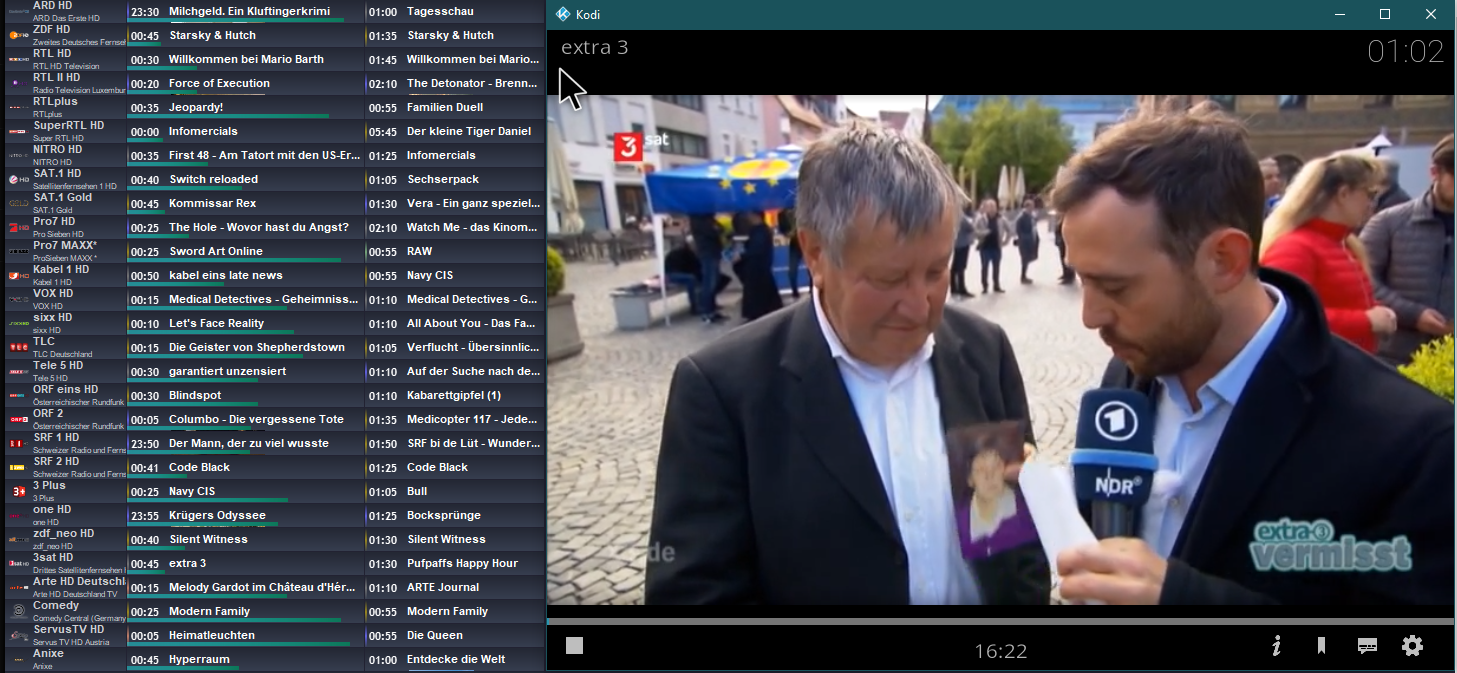Open show Blindspot
This screenshot has width=1457, height=673.
click(195, 395)
